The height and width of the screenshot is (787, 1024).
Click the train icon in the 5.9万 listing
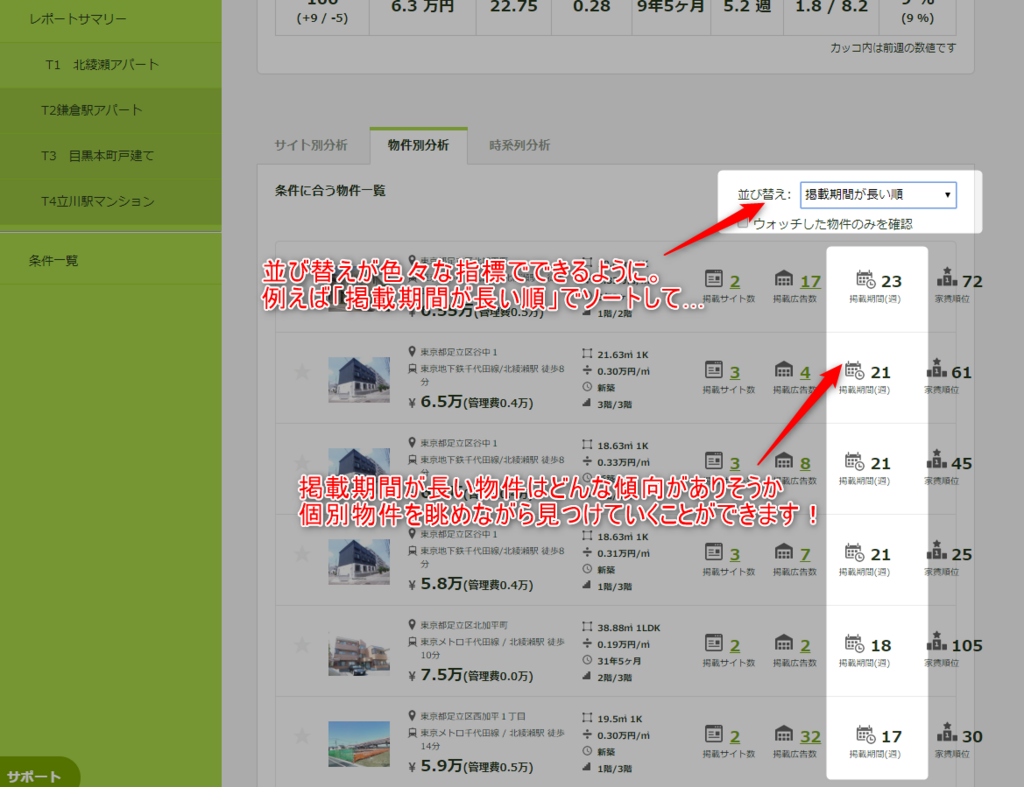point(412,733)
